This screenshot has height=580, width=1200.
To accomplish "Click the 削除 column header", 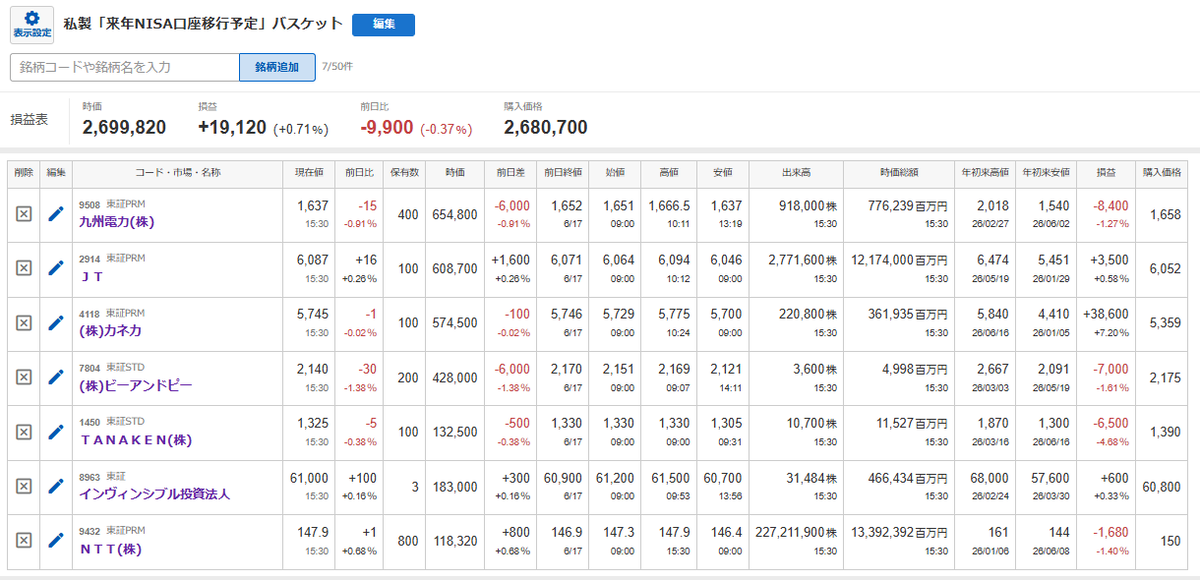I will point(24,173).
